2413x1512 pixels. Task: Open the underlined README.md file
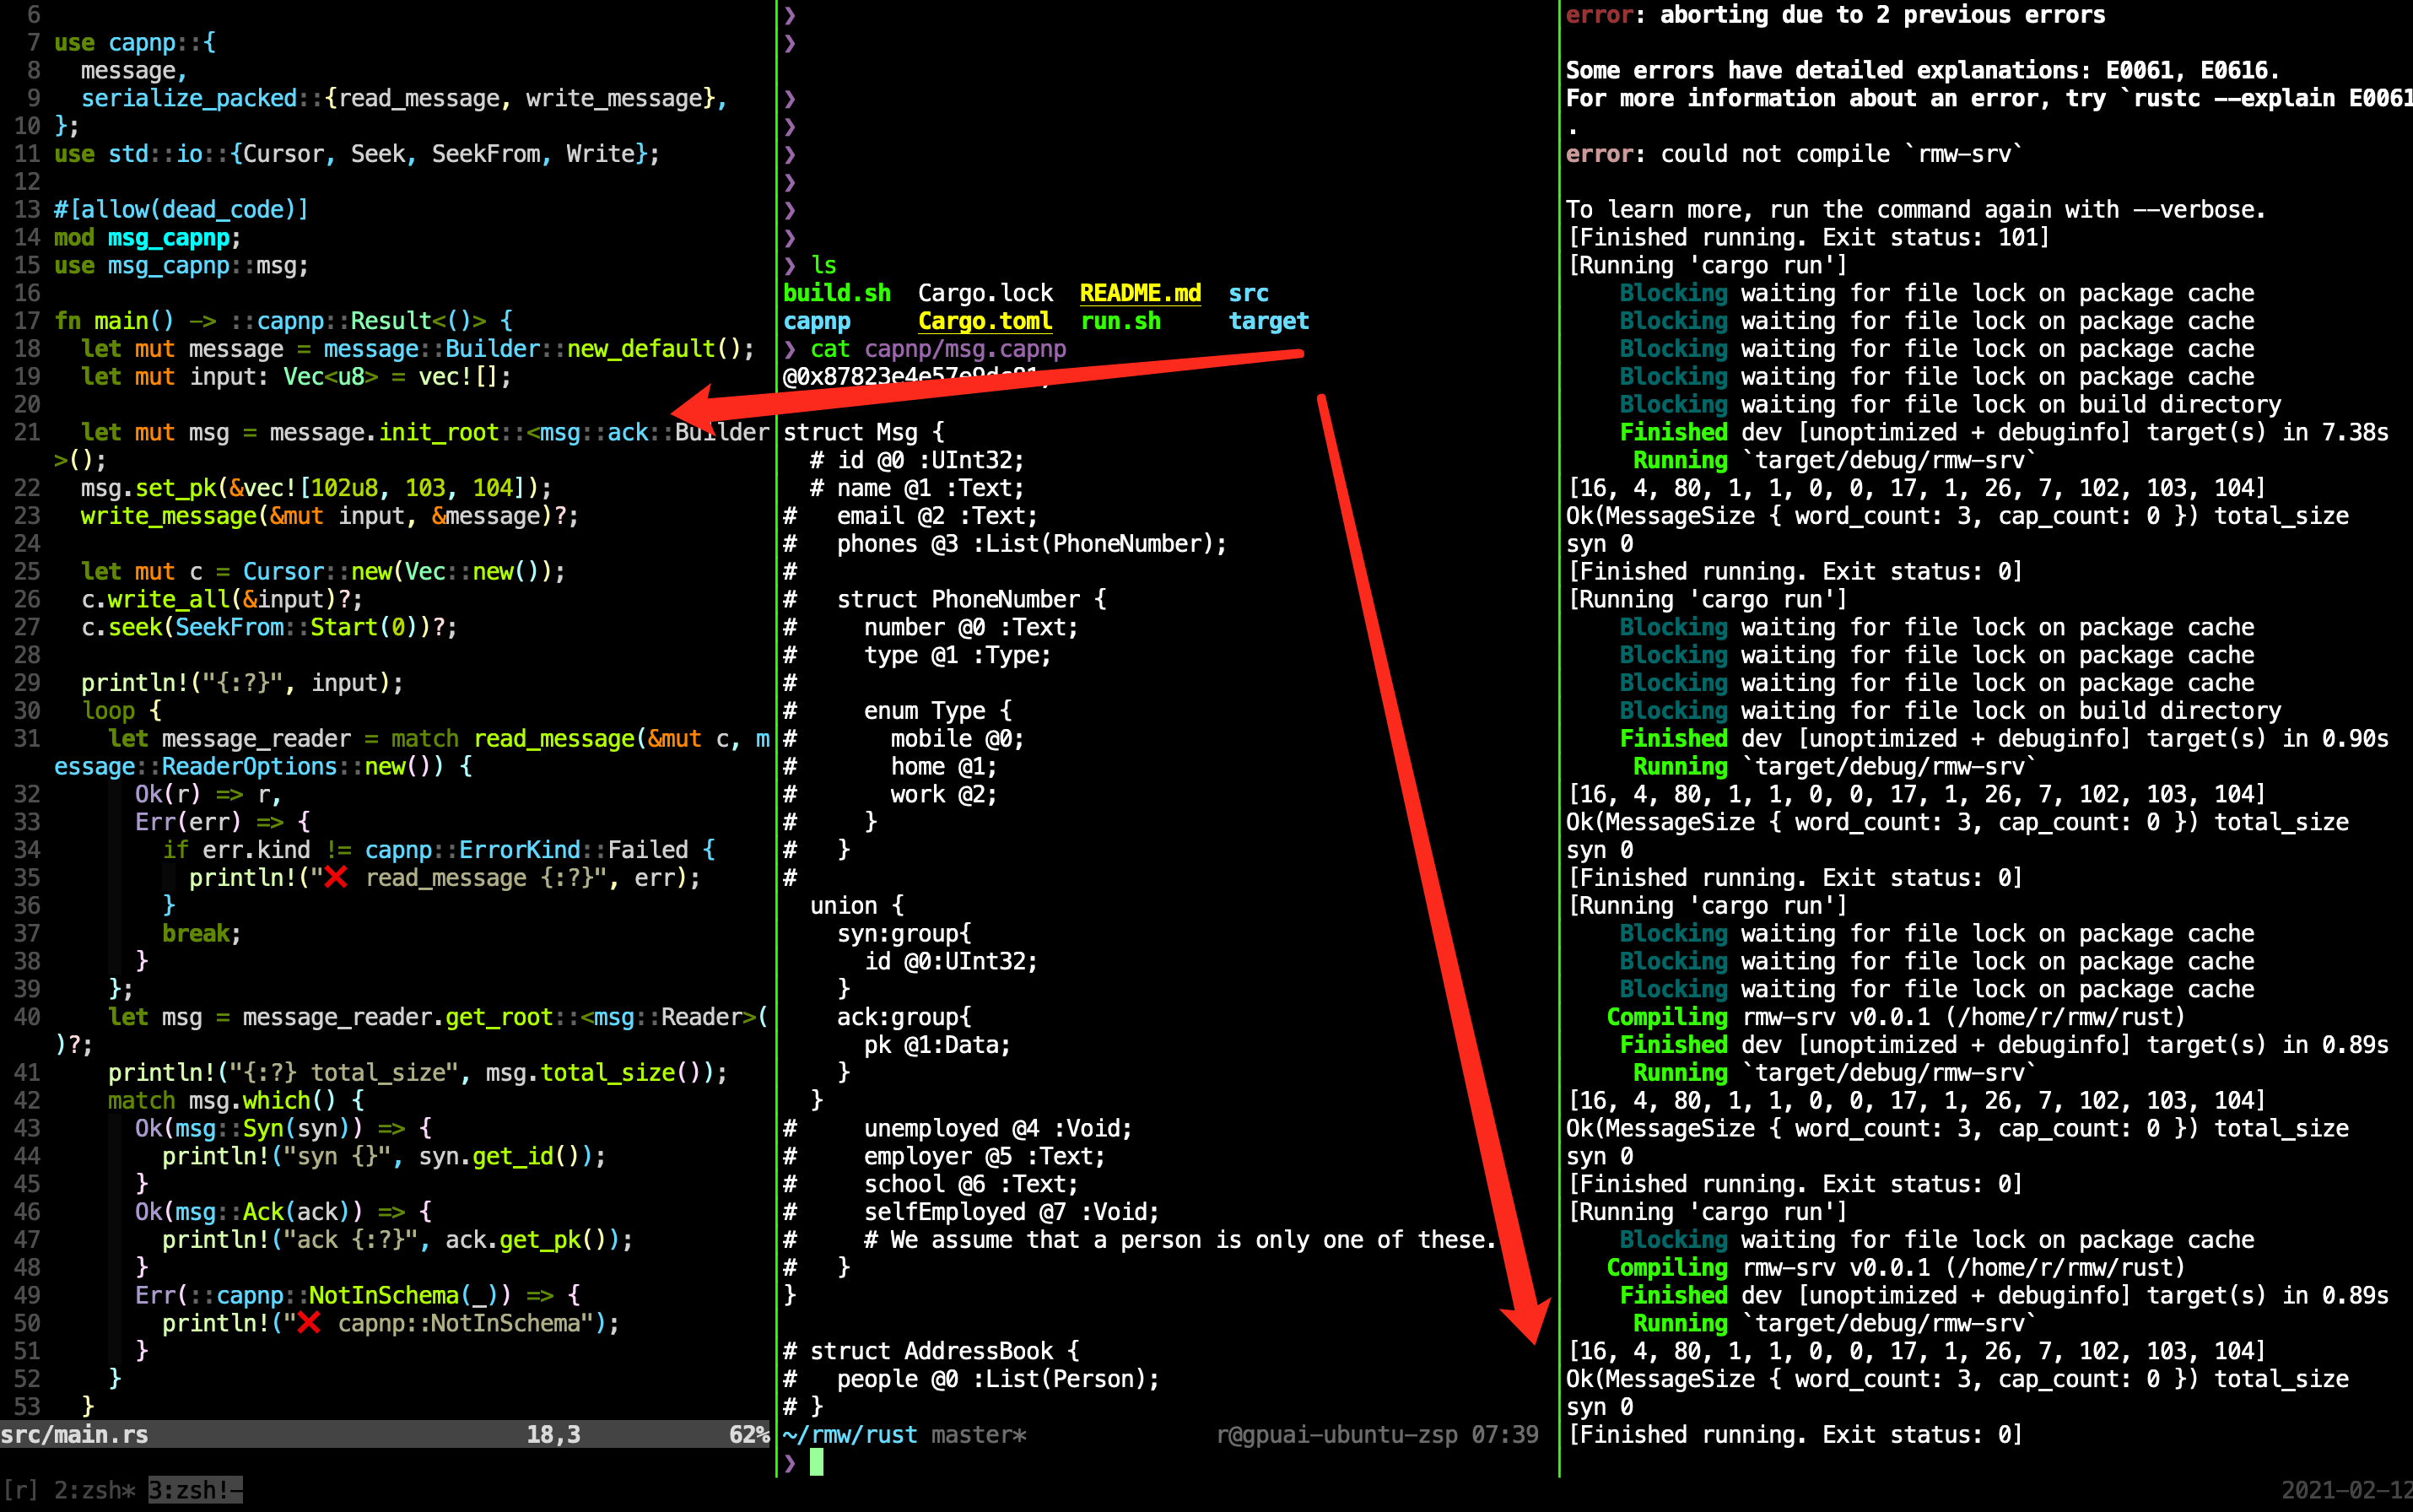1139,292
